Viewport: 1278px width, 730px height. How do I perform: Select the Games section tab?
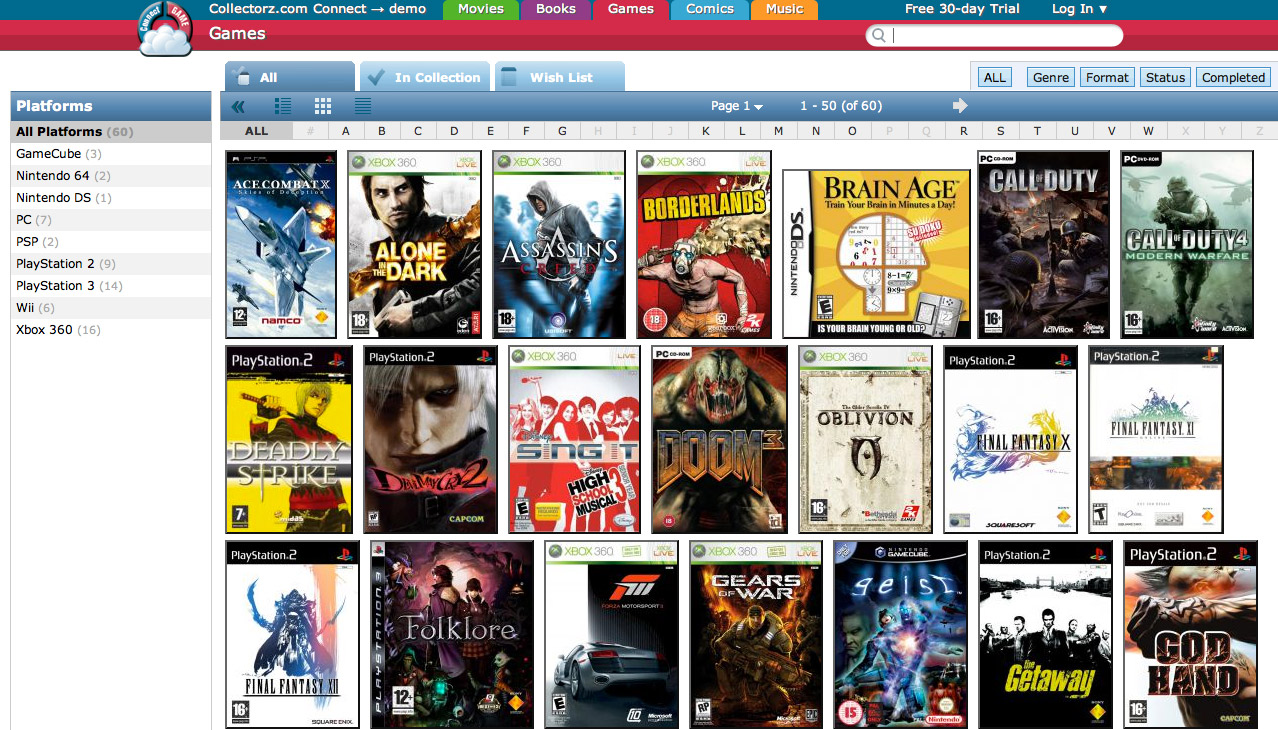[x=631, y=9]
